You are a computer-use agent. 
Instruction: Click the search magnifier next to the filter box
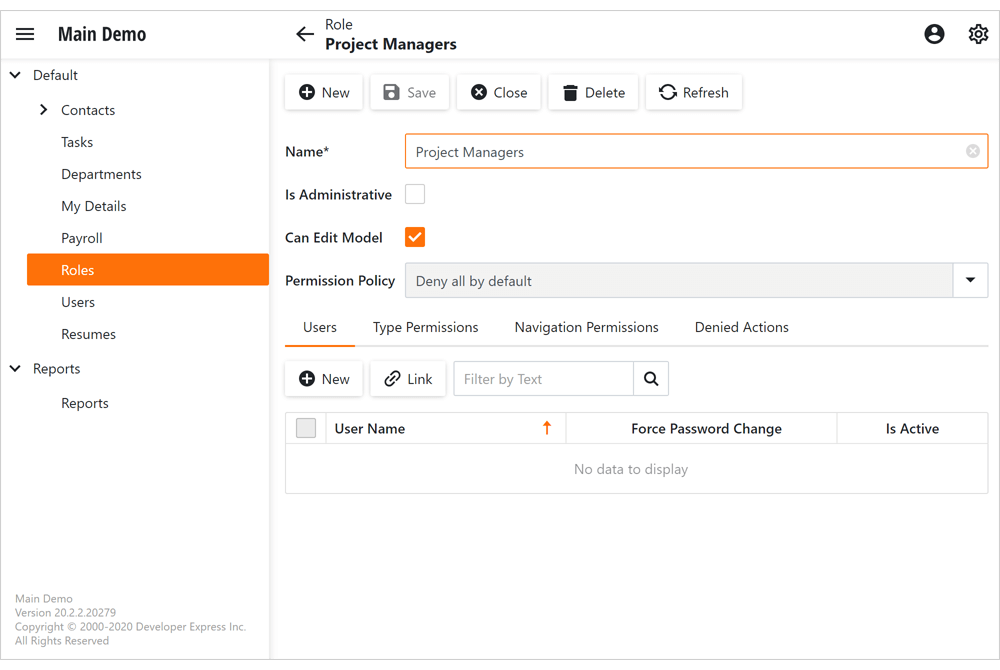pyautogui.click(x=651, y=378)
